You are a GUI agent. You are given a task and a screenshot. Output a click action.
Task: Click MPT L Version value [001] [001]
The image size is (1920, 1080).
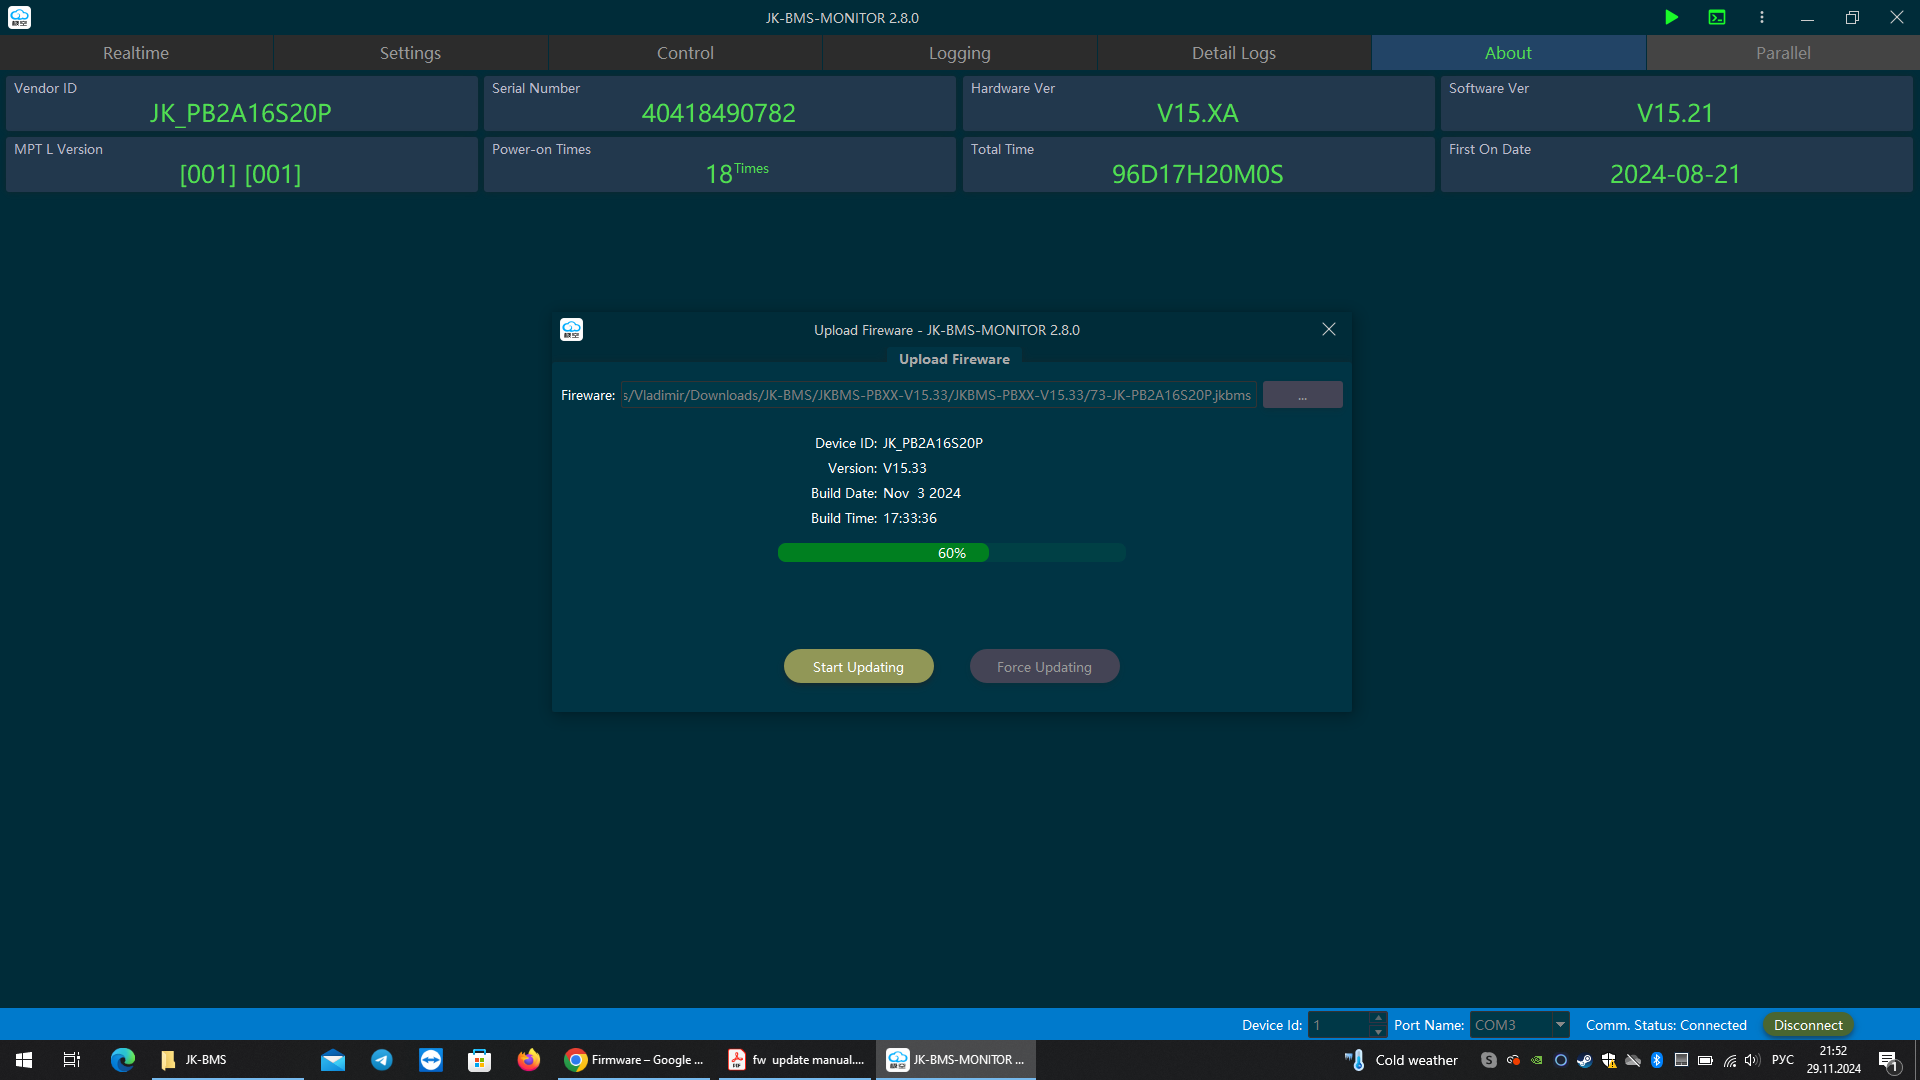(x=240, y=174)
